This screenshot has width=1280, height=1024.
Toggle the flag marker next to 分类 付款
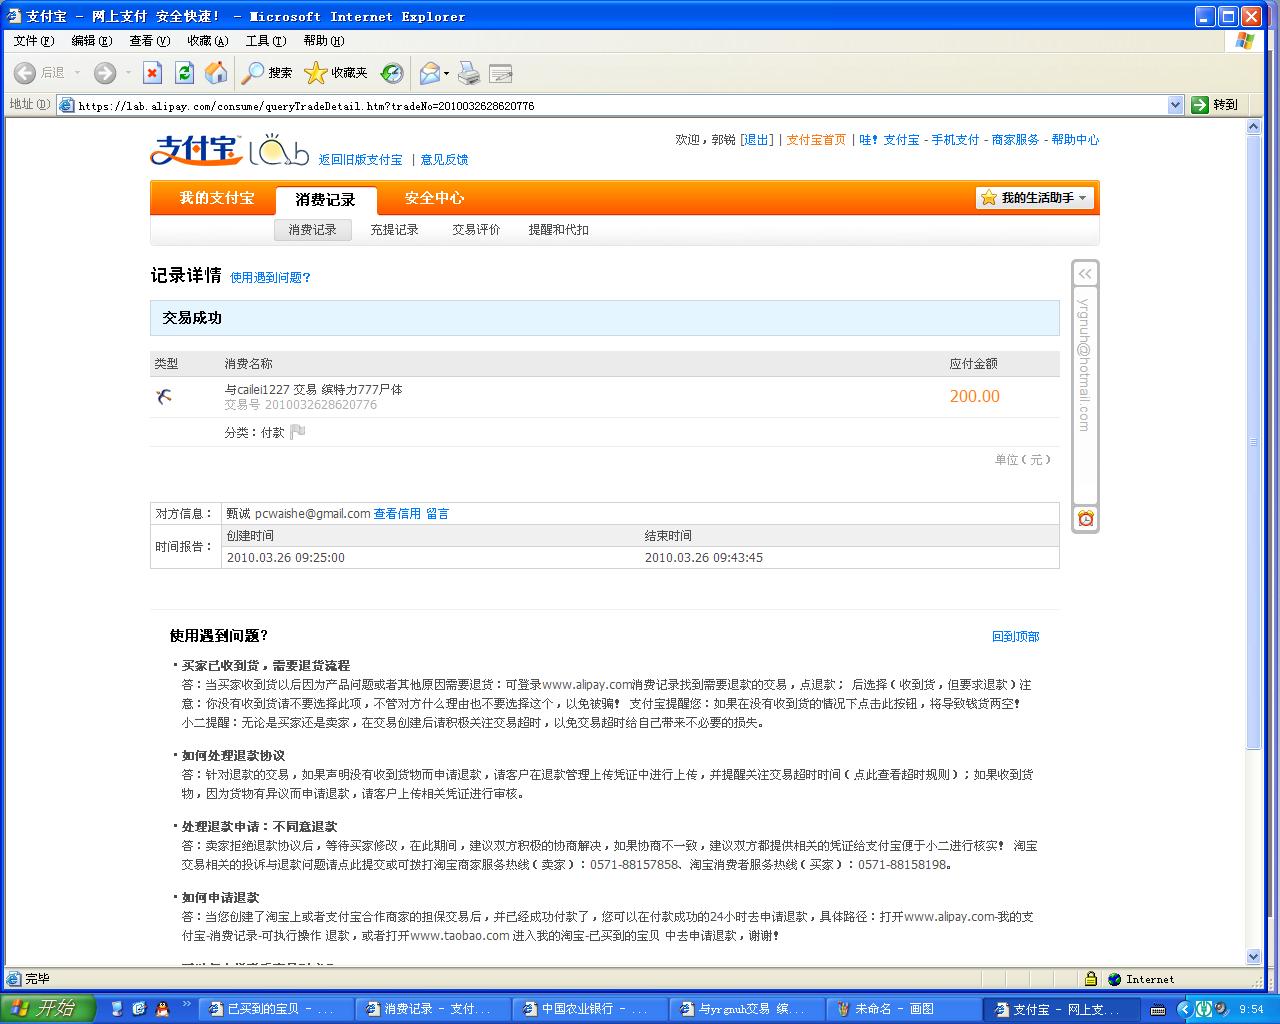(297, 432)
